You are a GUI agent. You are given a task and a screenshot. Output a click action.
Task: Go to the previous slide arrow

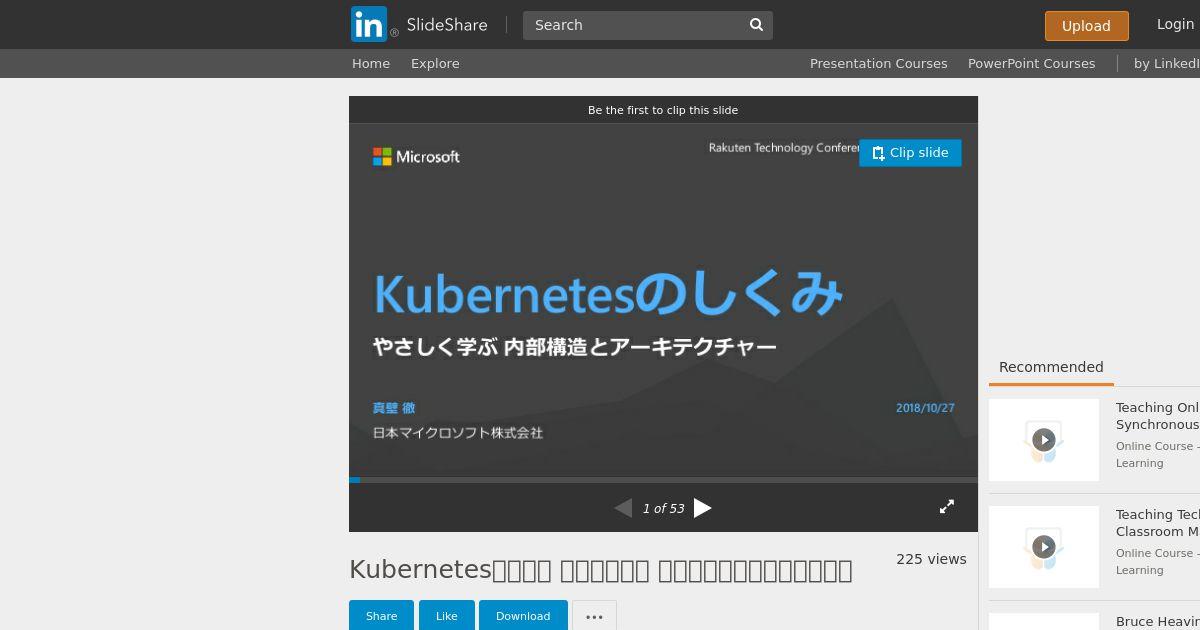623,508
